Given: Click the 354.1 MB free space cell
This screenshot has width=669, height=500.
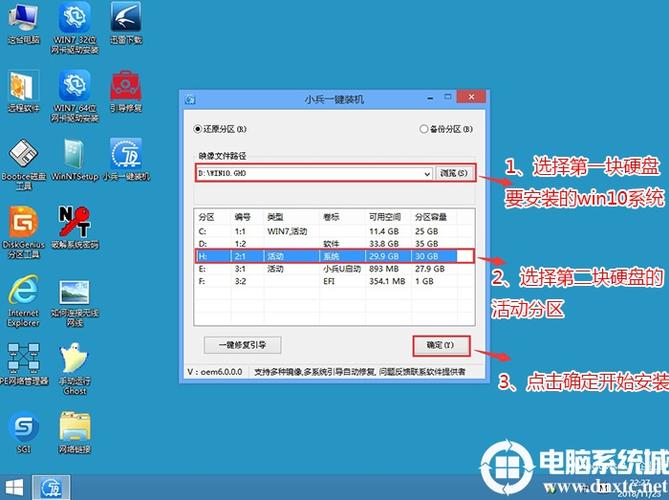Looking at the screenshot, I should pyautogui.click(x=387, y=282).
